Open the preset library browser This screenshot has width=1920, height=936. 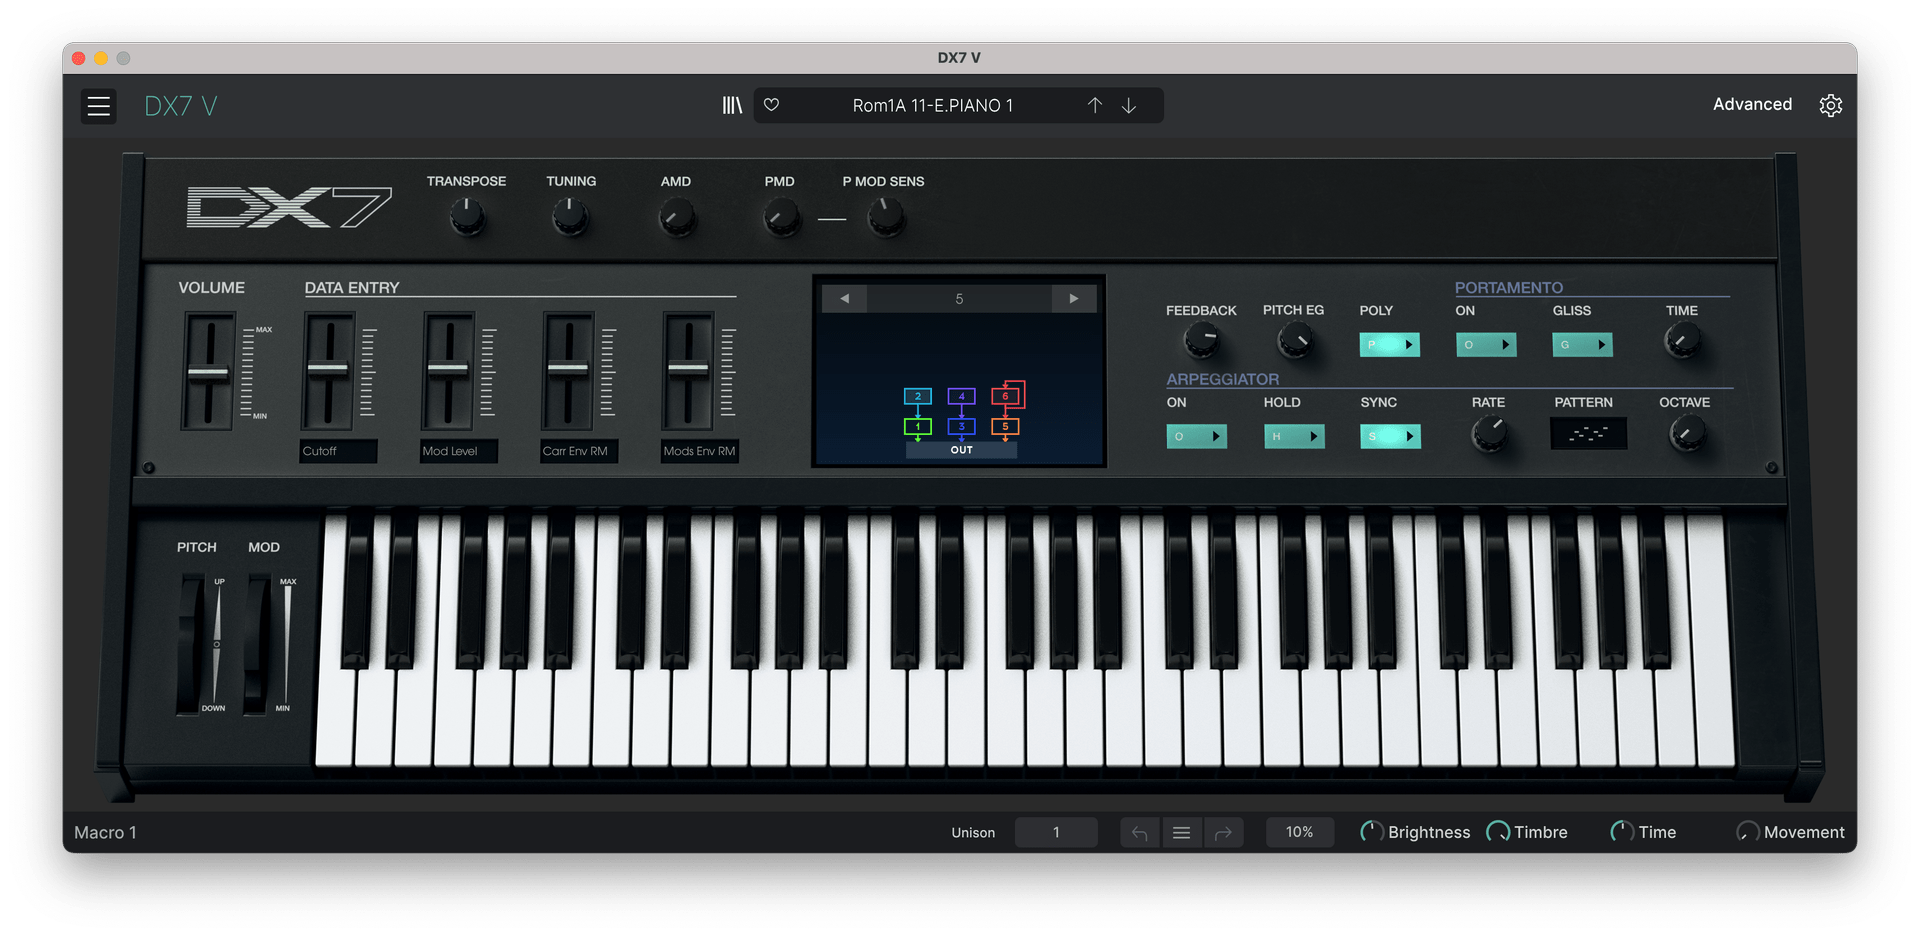click(x=732, y=105)
